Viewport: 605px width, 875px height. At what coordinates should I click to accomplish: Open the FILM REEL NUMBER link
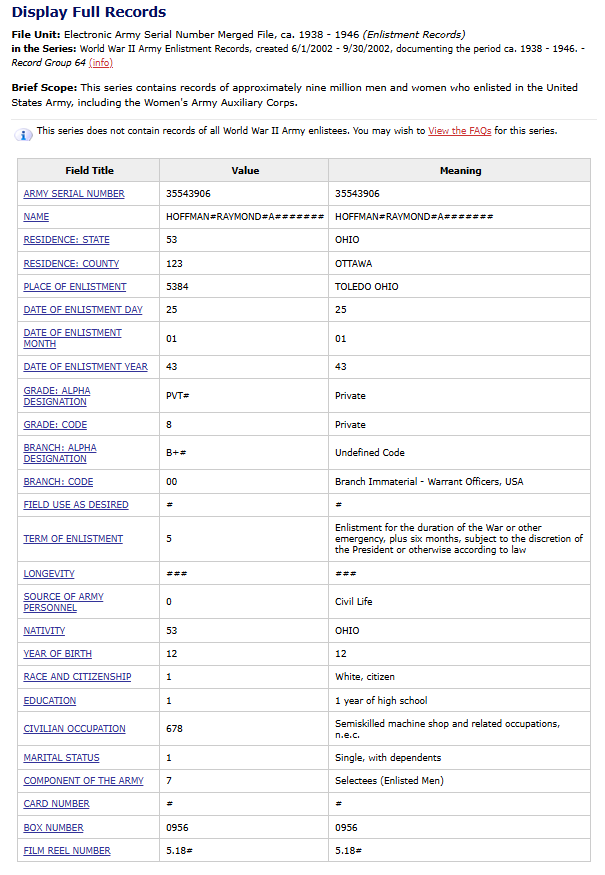[67, 851]
